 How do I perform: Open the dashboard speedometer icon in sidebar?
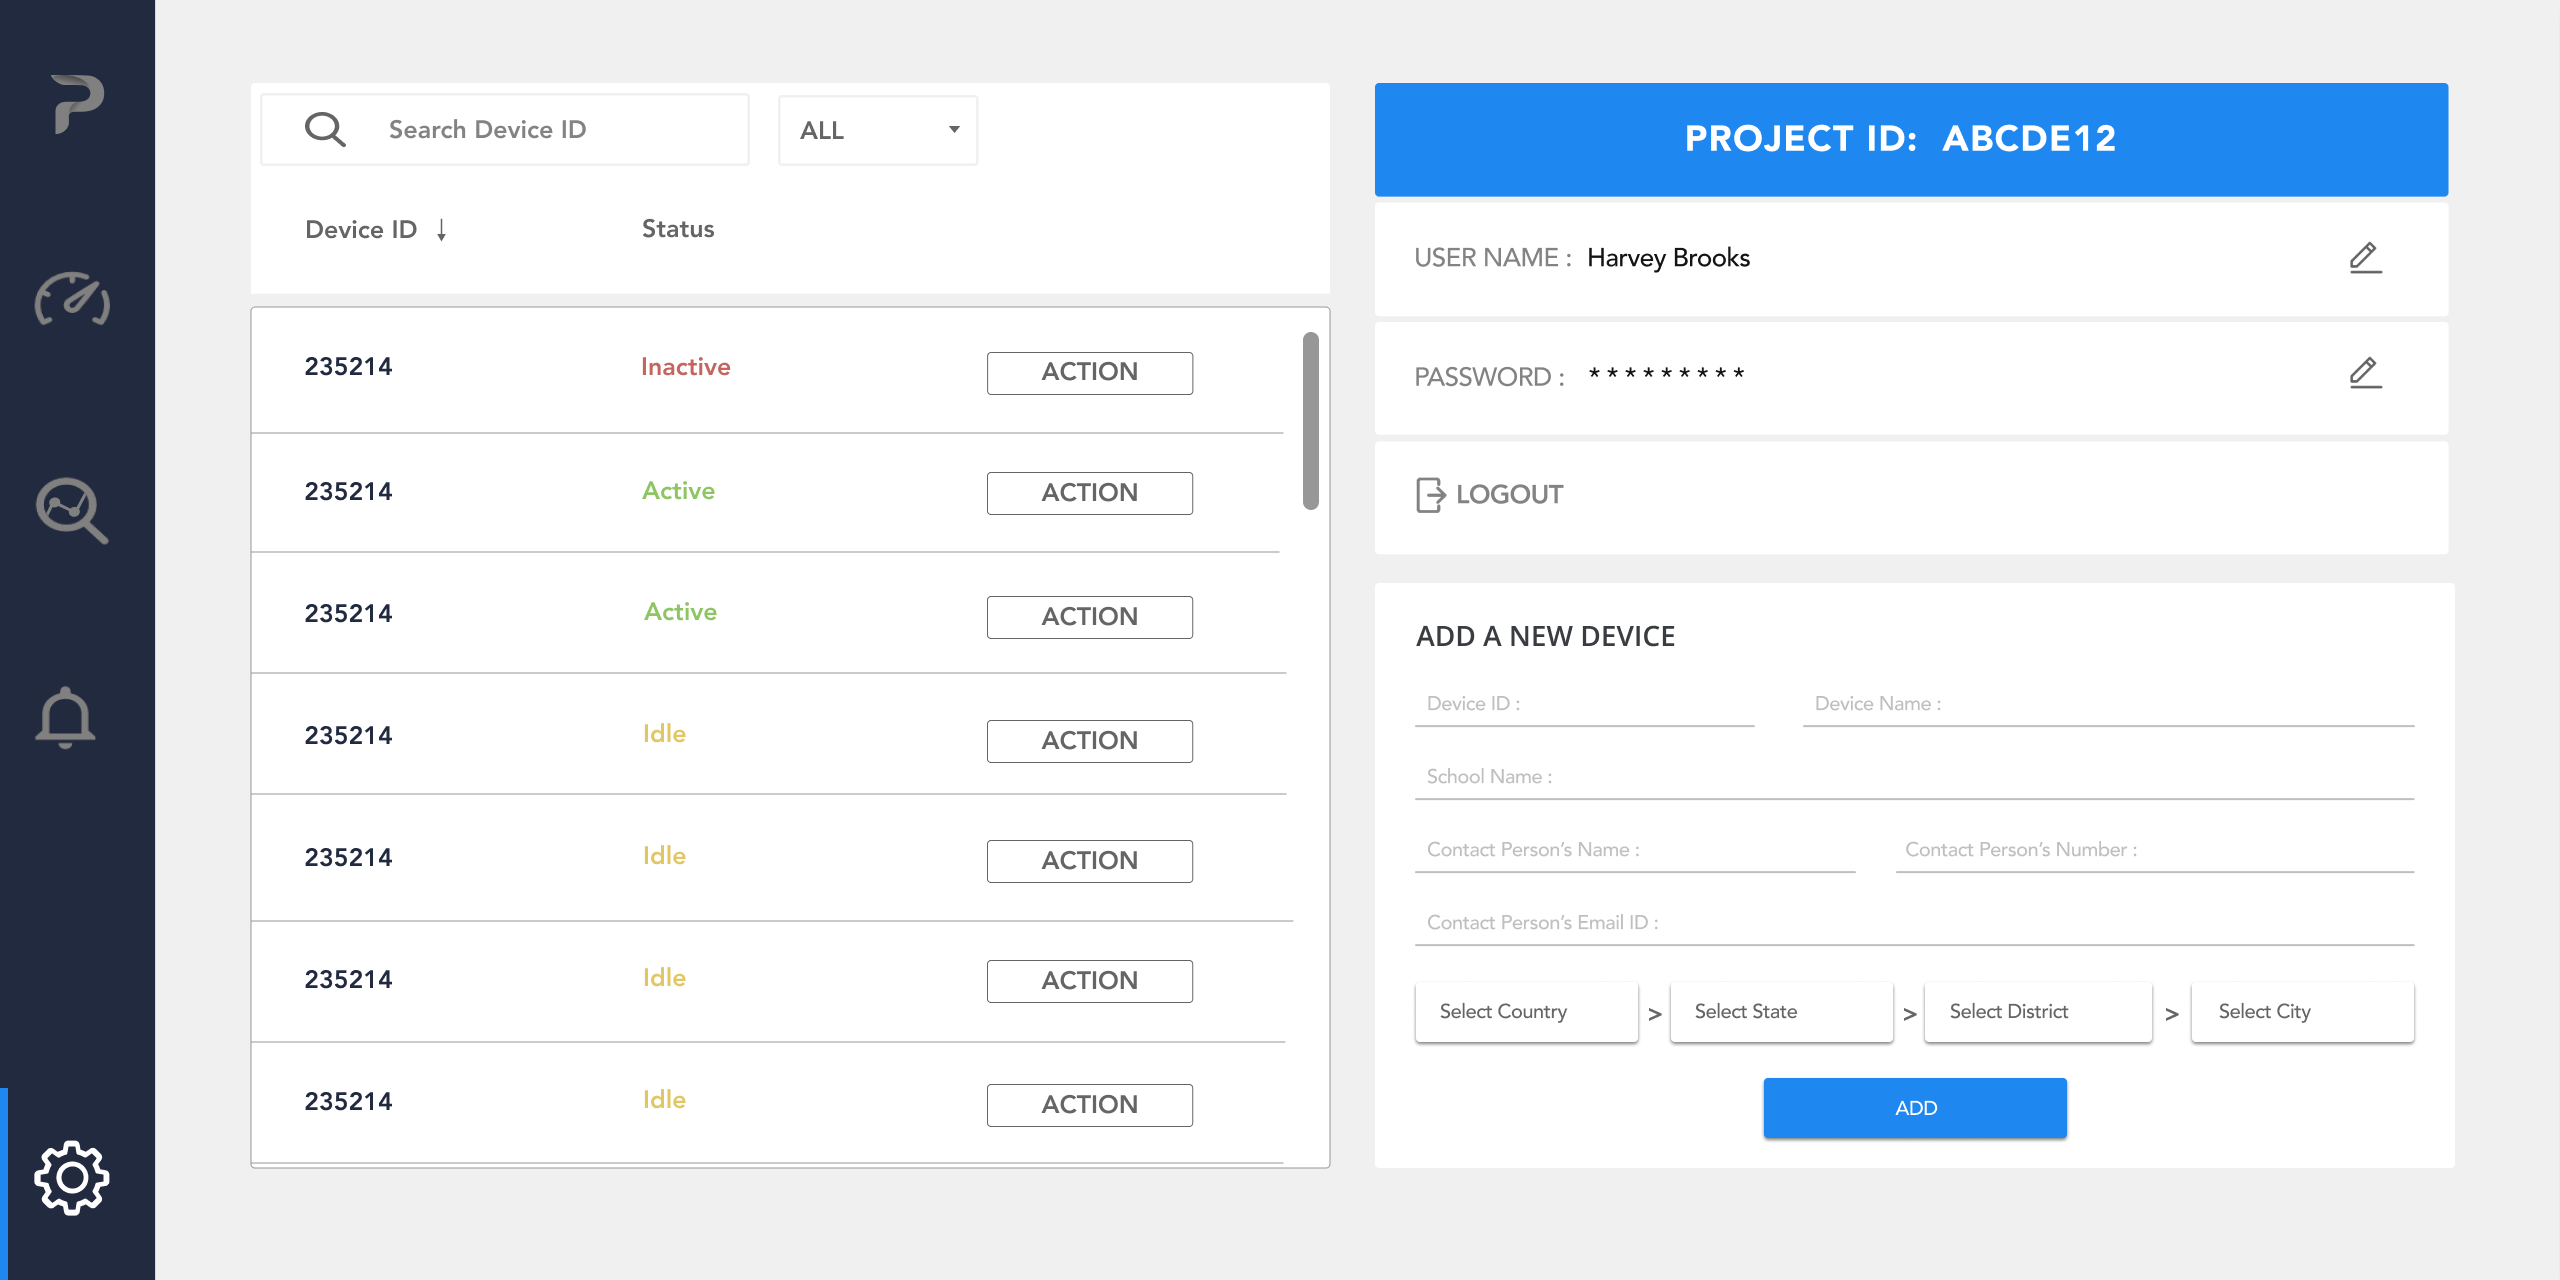pyautogui.click(x=72, y=298)
